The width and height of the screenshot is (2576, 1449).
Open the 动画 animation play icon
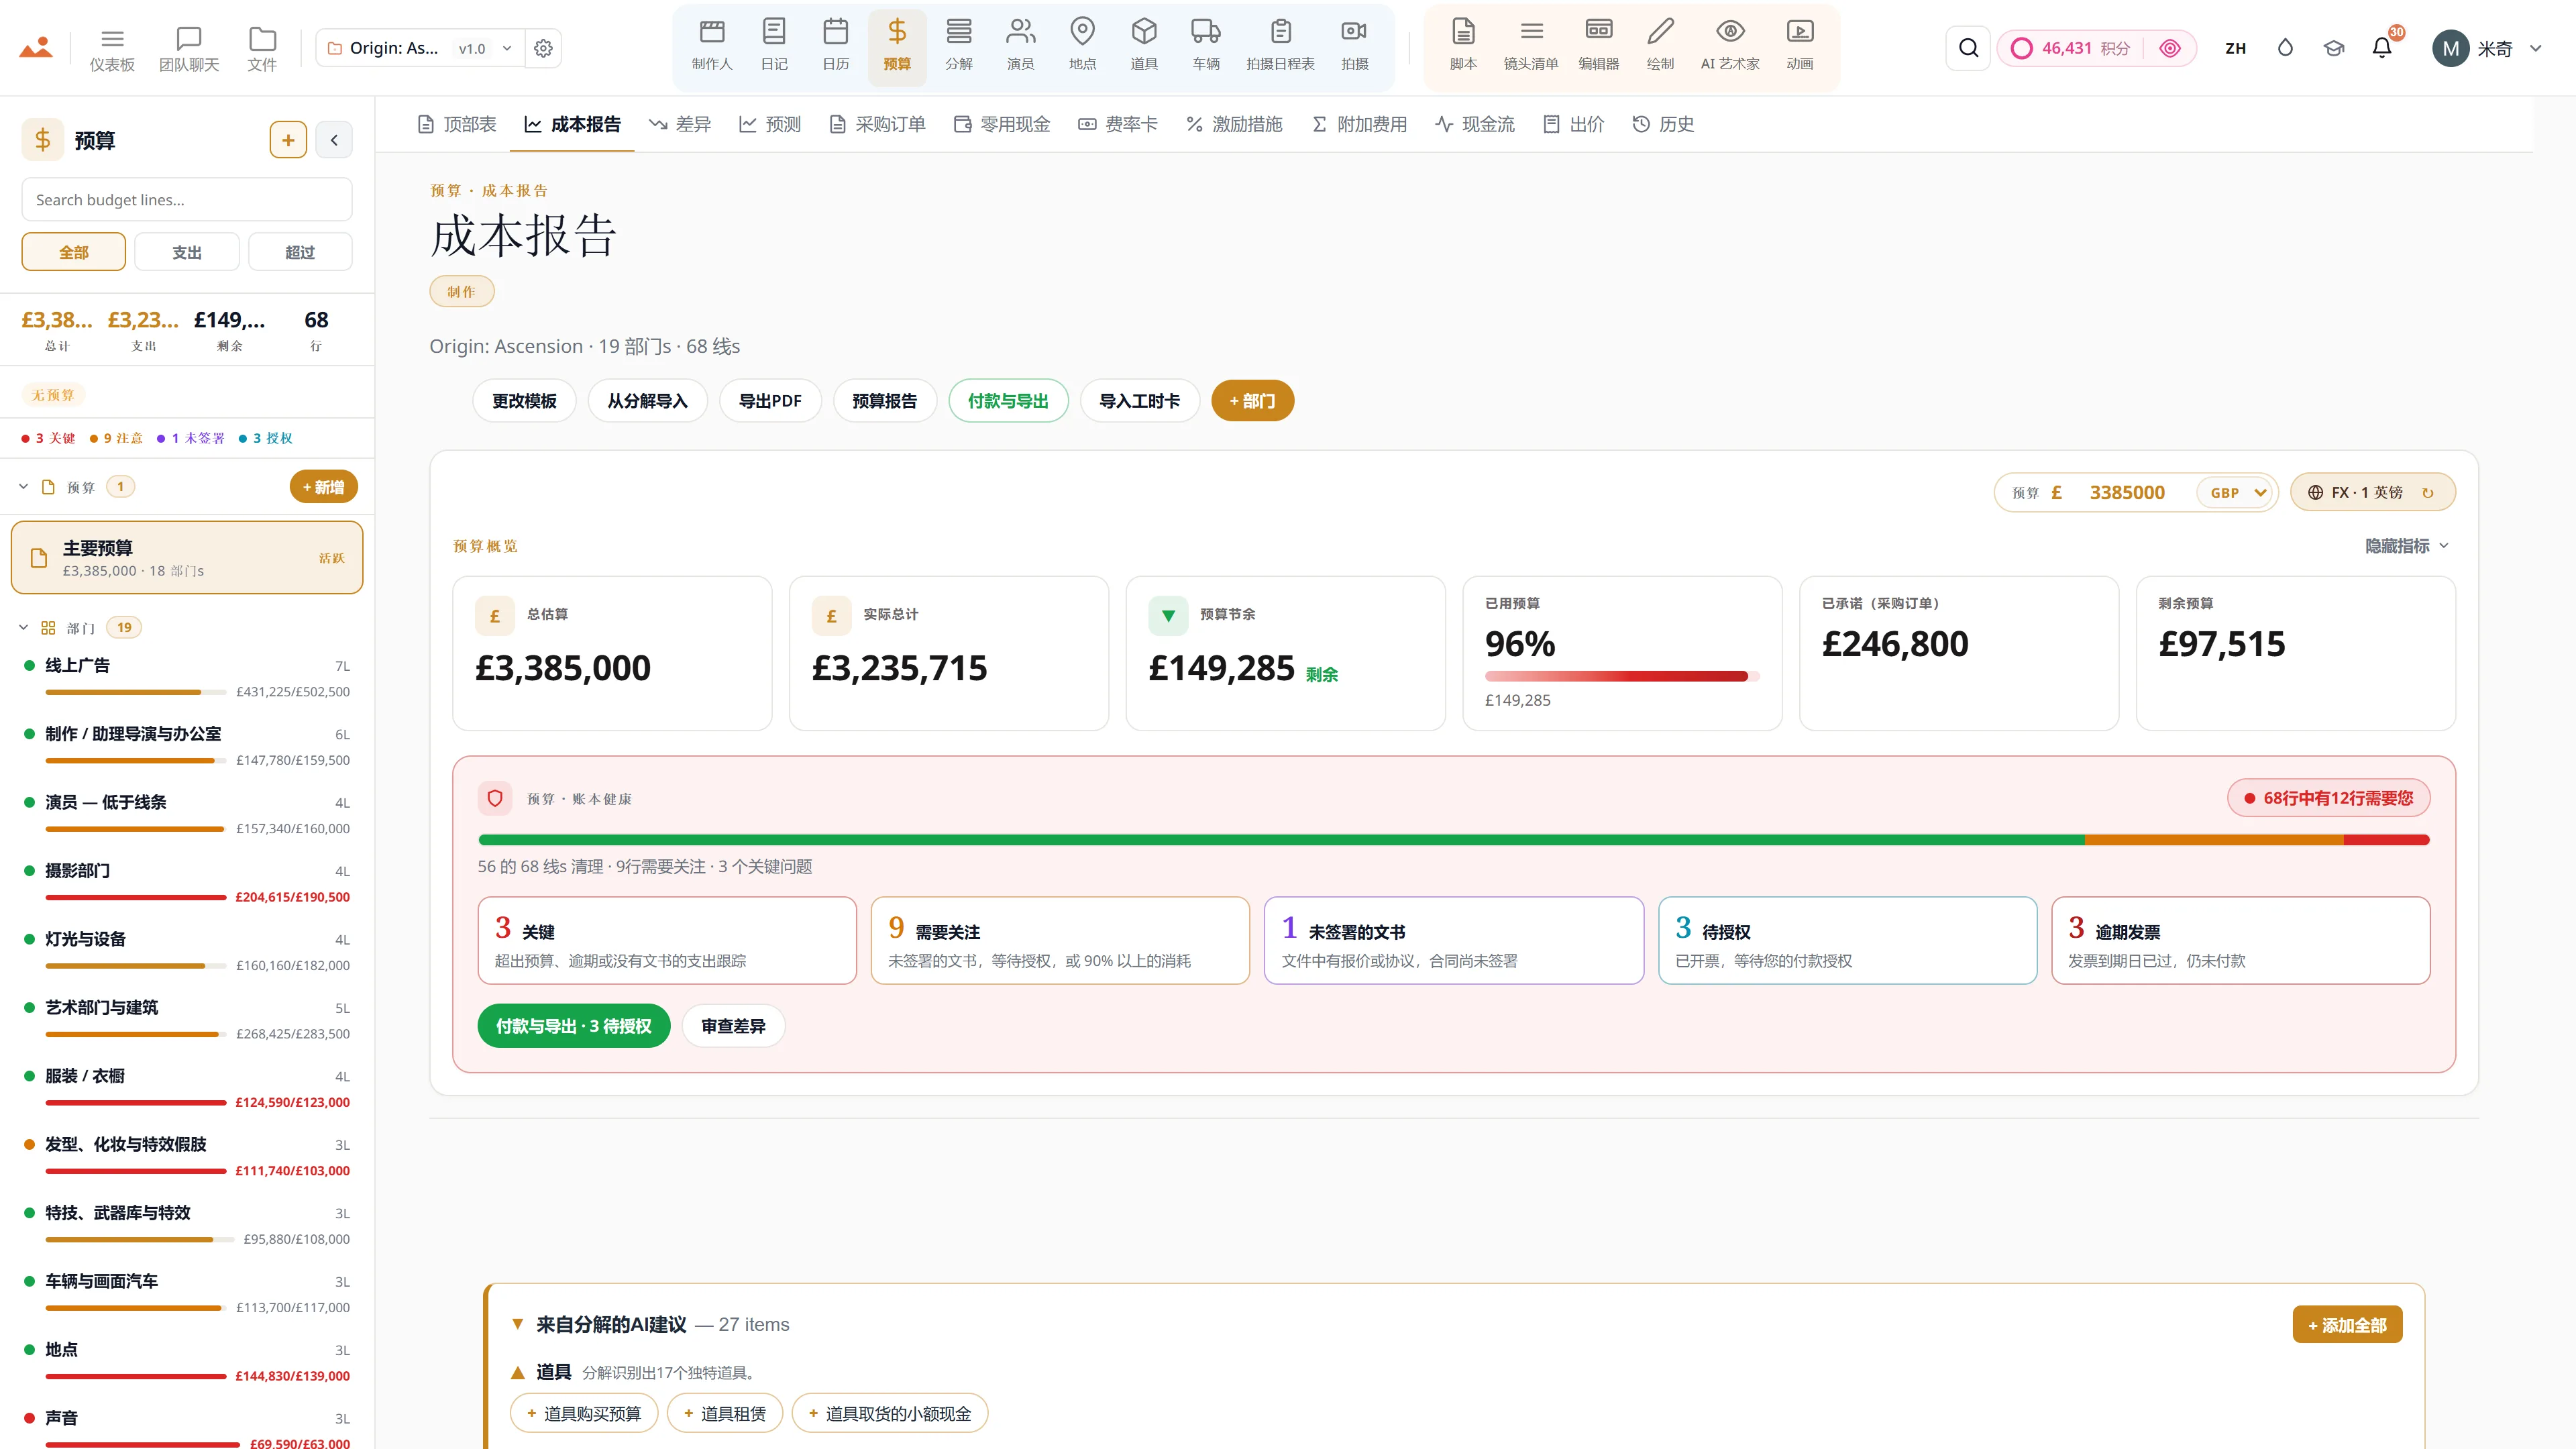1800,46
